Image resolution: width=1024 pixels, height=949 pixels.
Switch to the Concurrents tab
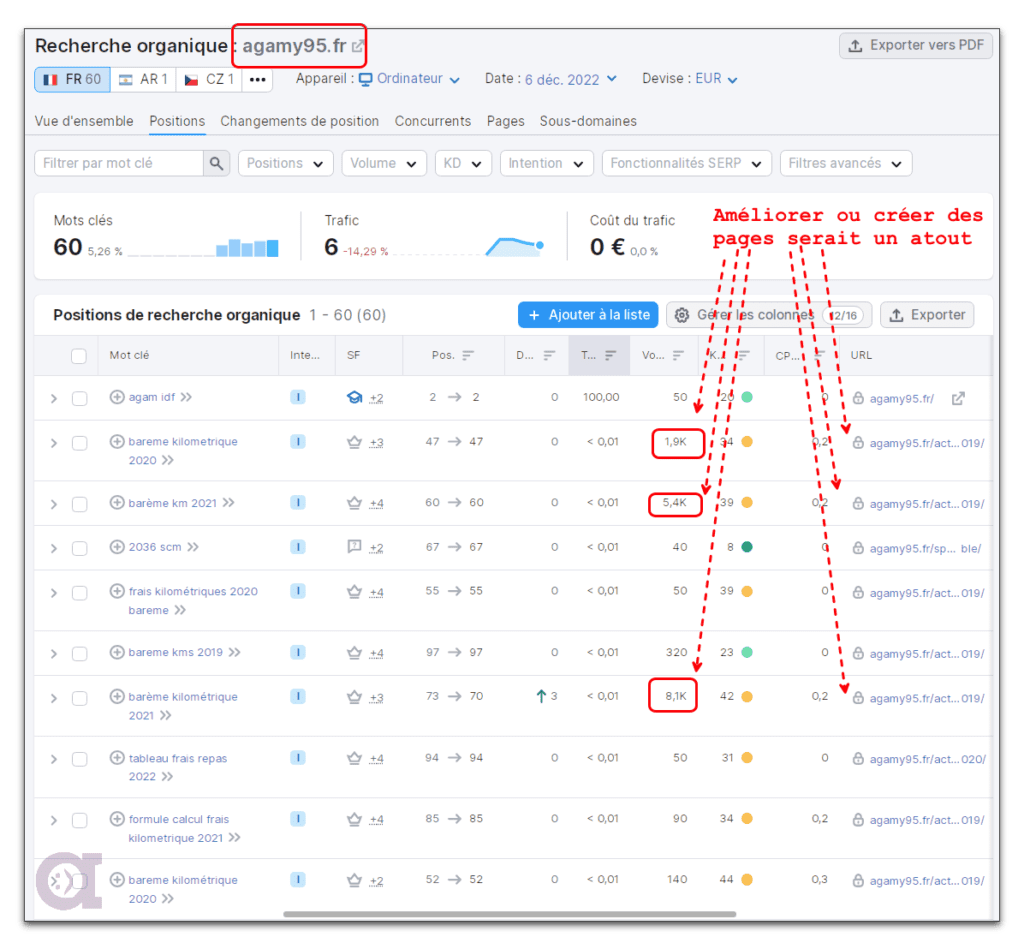(x=432, y=121)
